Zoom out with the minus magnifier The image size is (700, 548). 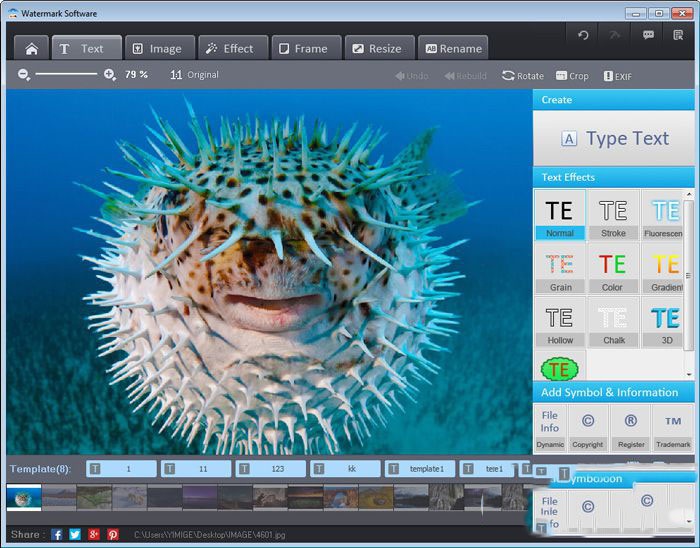pyautogui.click(x=24, y=75)
